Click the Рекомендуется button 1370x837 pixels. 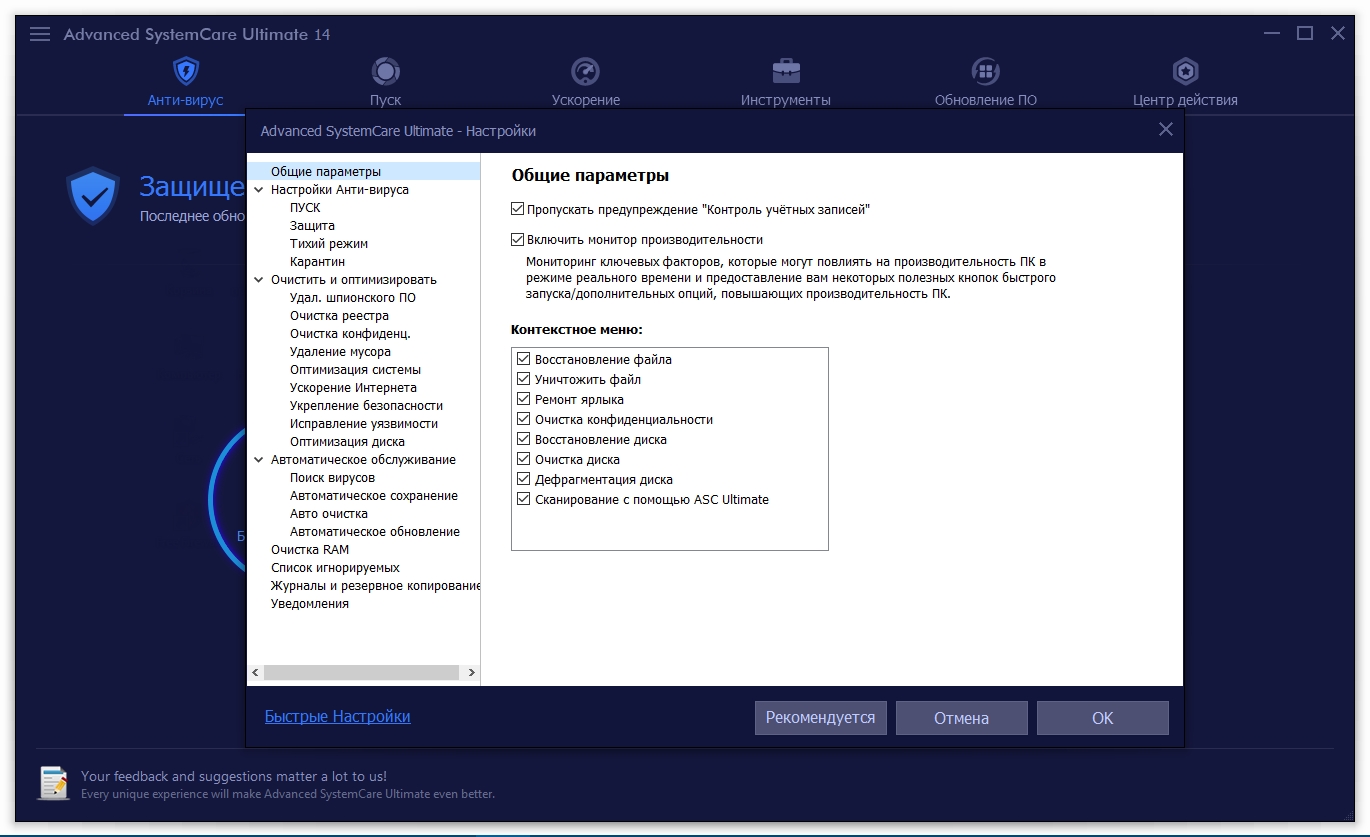click(820, 718)
